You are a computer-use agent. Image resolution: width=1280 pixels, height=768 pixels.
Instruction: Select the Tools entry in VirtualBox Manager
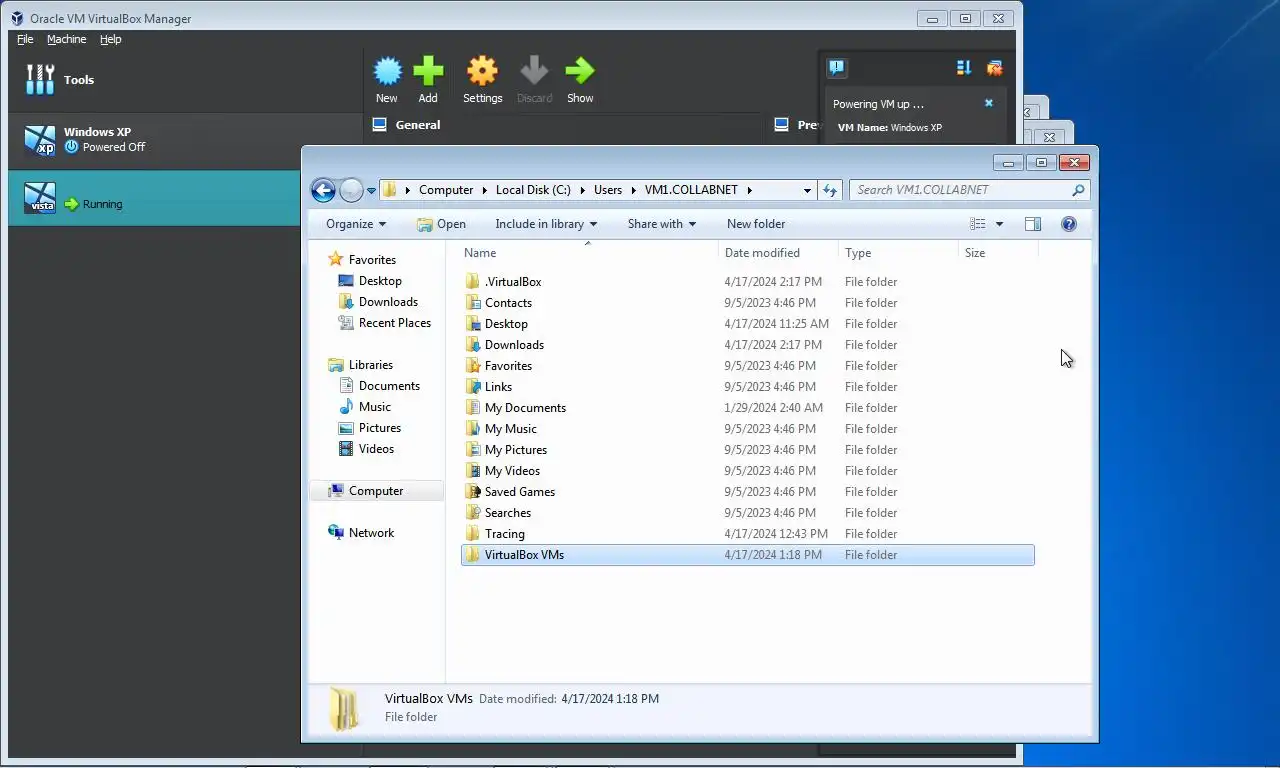[185, 80]
